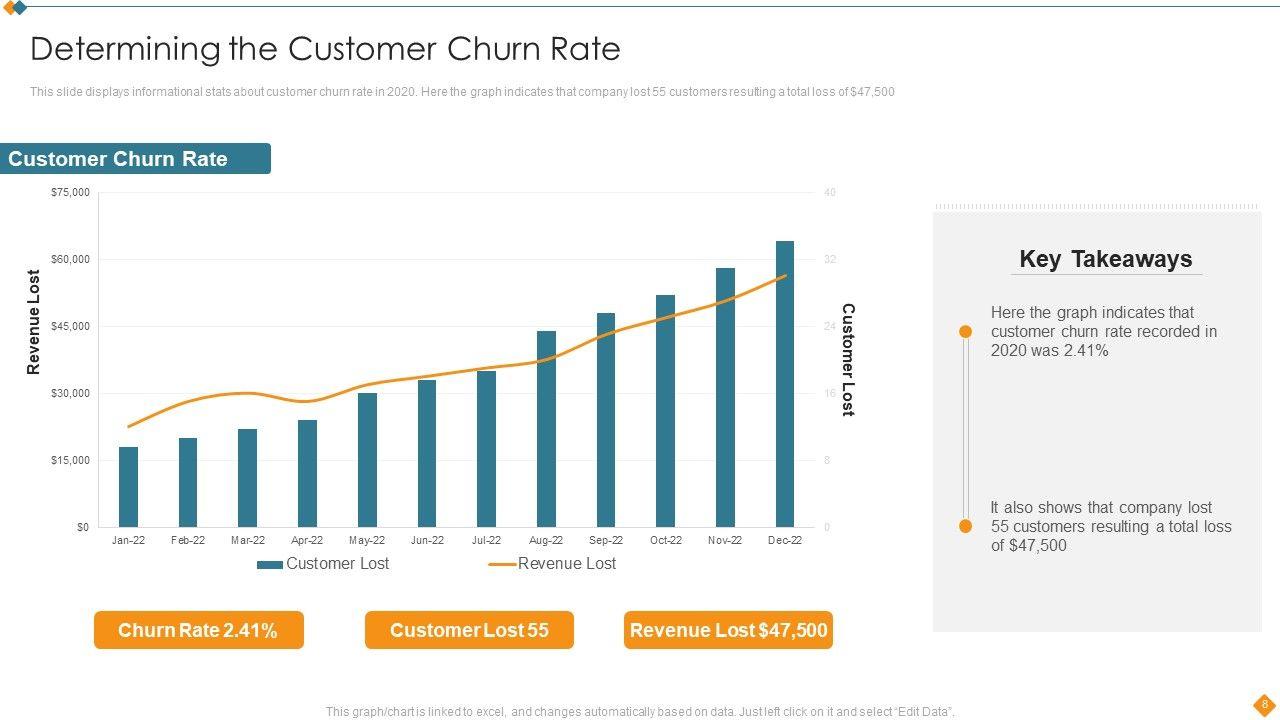This screenshot has width=1280, height=720.
Task: Select the Customer Churn Rate header tab
Action: 135,159
